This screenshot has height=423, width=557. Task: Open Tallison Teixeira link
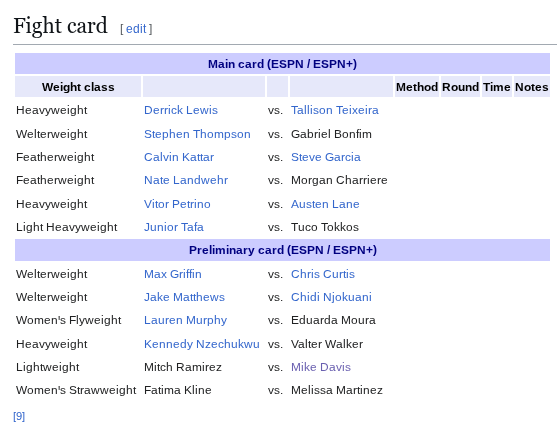[335, 110]
